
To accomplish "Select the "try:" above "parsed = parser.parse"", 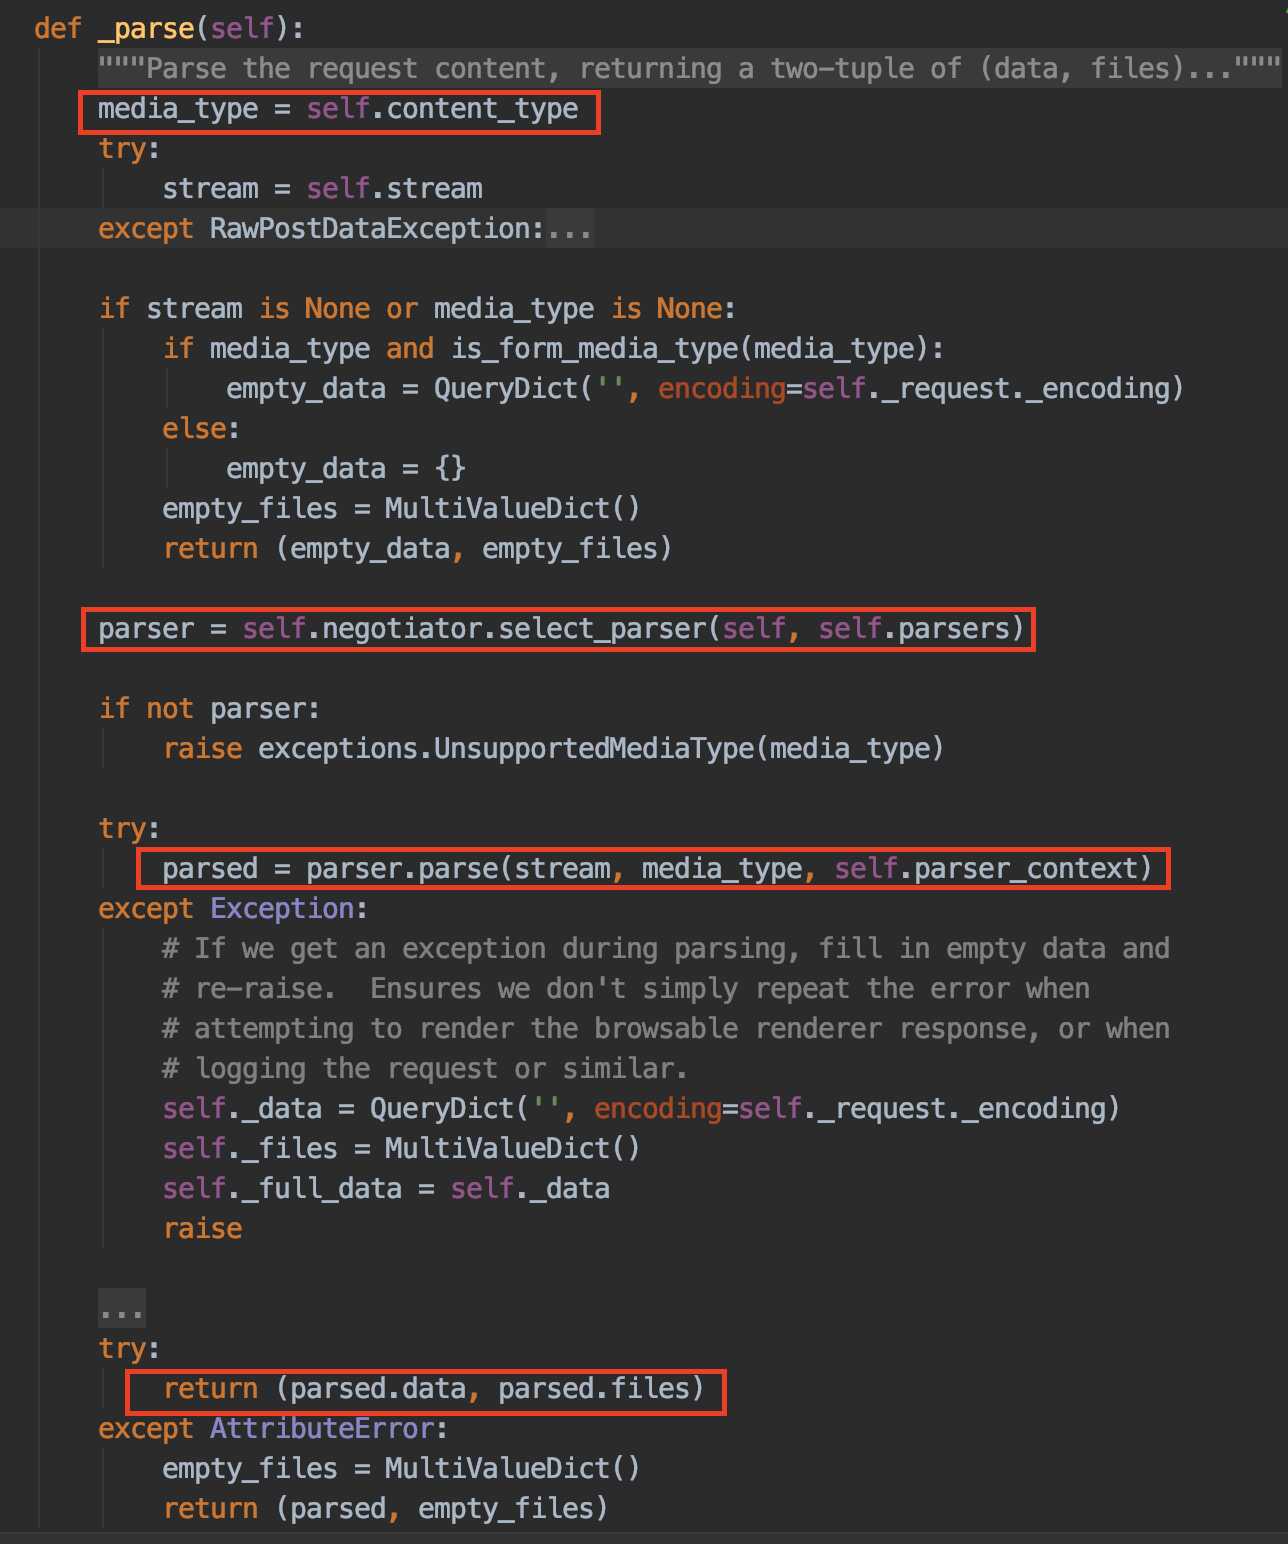I will [129, 829].
